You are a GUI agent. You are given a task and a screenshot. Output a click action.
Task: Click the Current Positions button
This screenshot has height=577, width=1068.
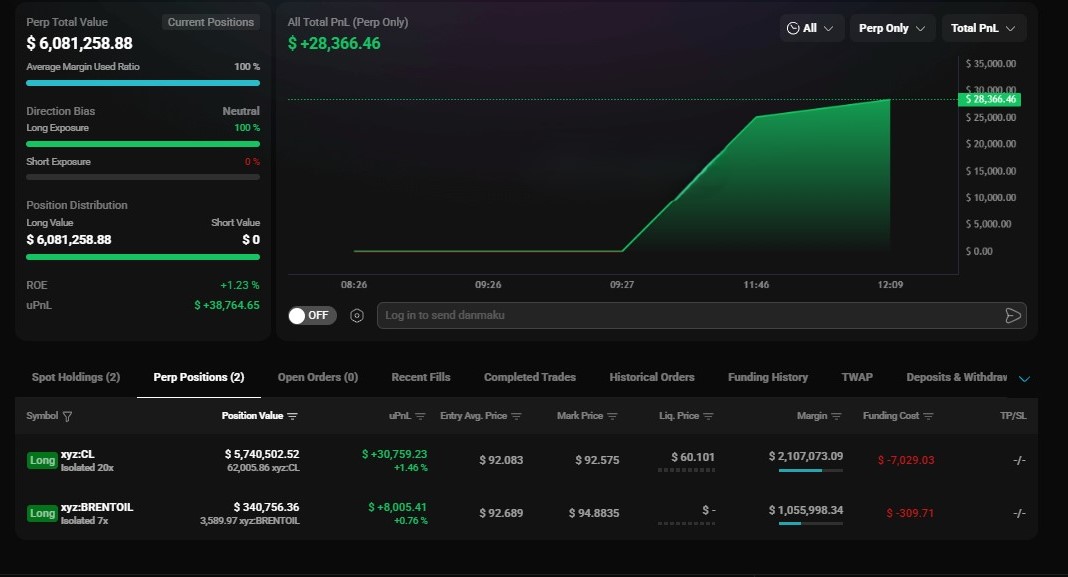[x=210, y=22]
